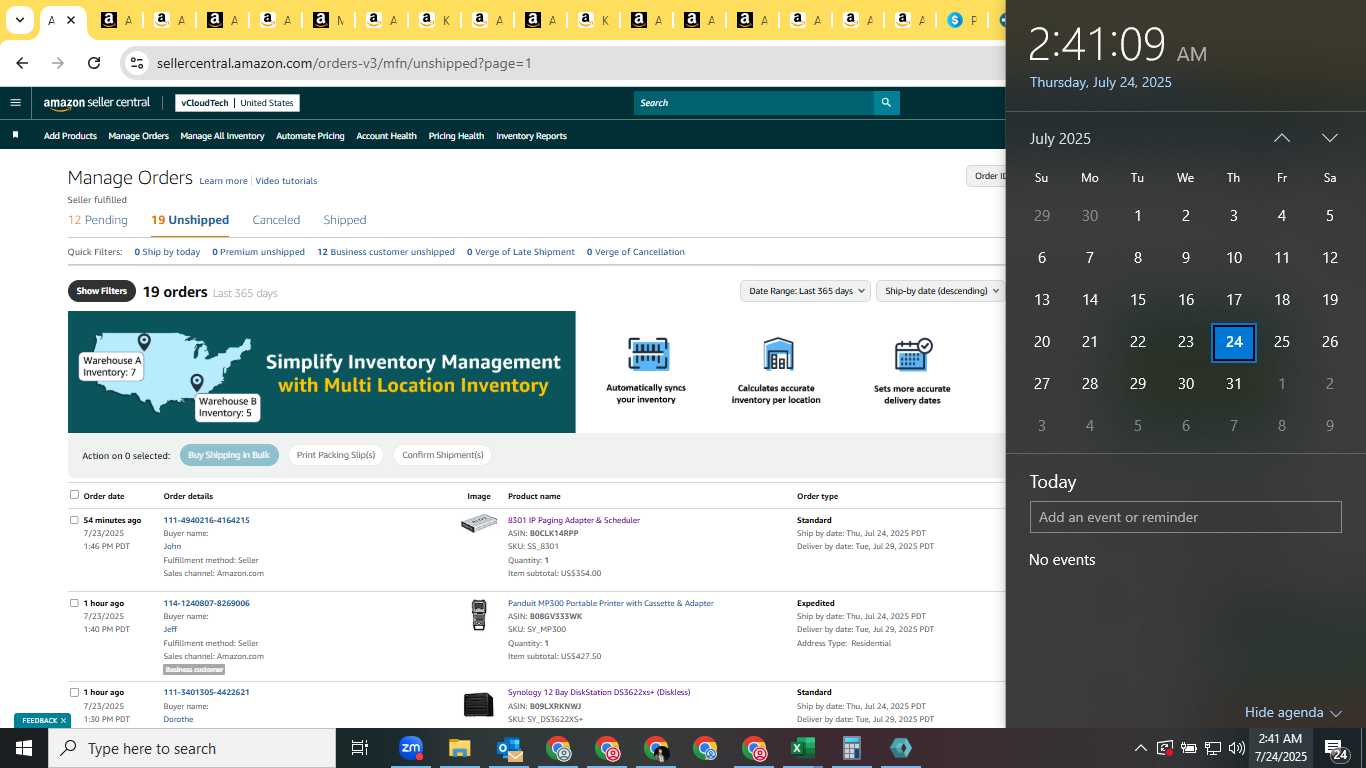The image size is (1366, 768).
Task: Click Confirm Shipment(s) button
Action: click(442, 455)
